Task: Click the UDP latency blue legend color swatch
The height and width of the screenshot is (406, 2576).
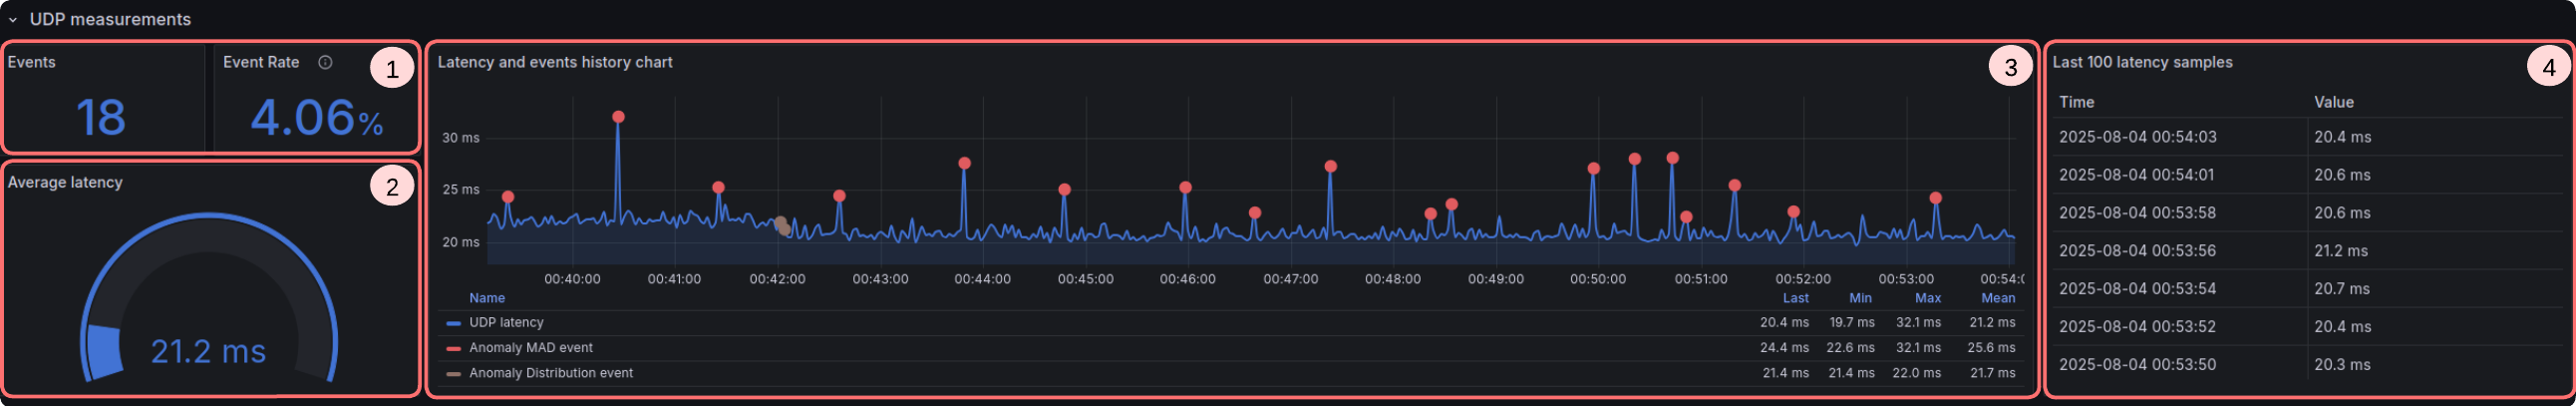Action: [453, 323]
